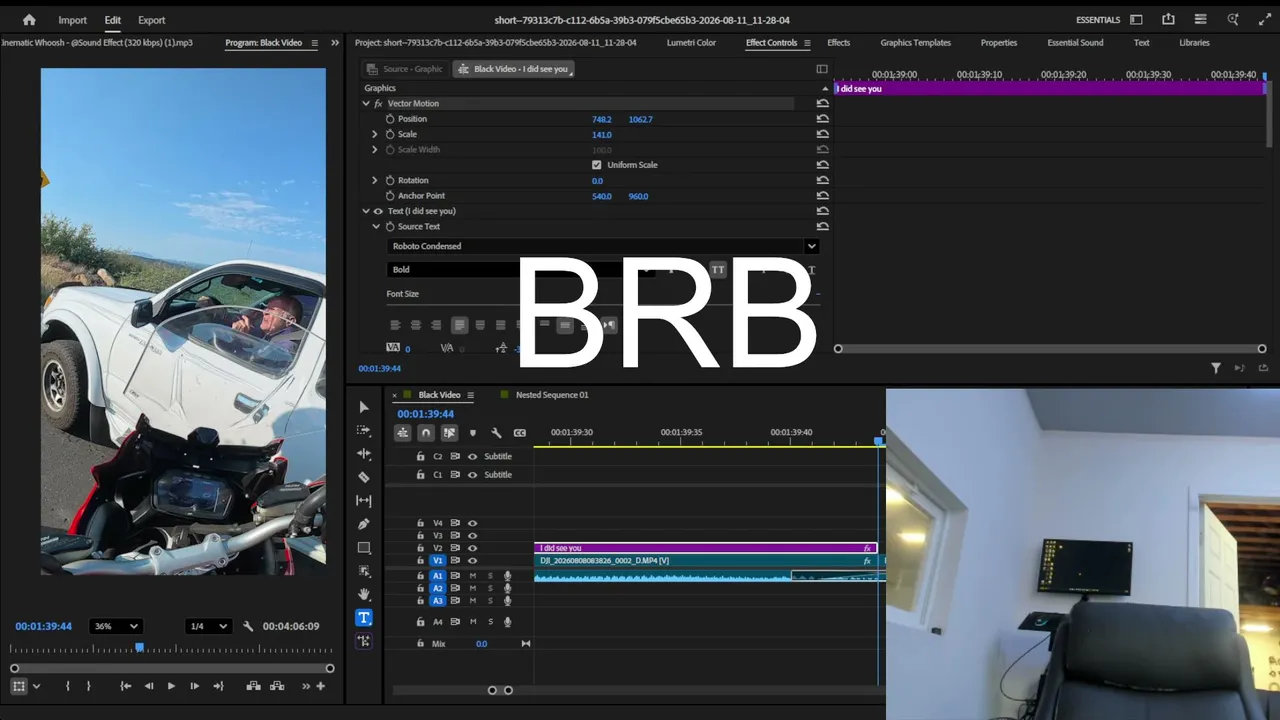
Task: Open the Quick Export share icon
Action: (x=1168, y=20)
